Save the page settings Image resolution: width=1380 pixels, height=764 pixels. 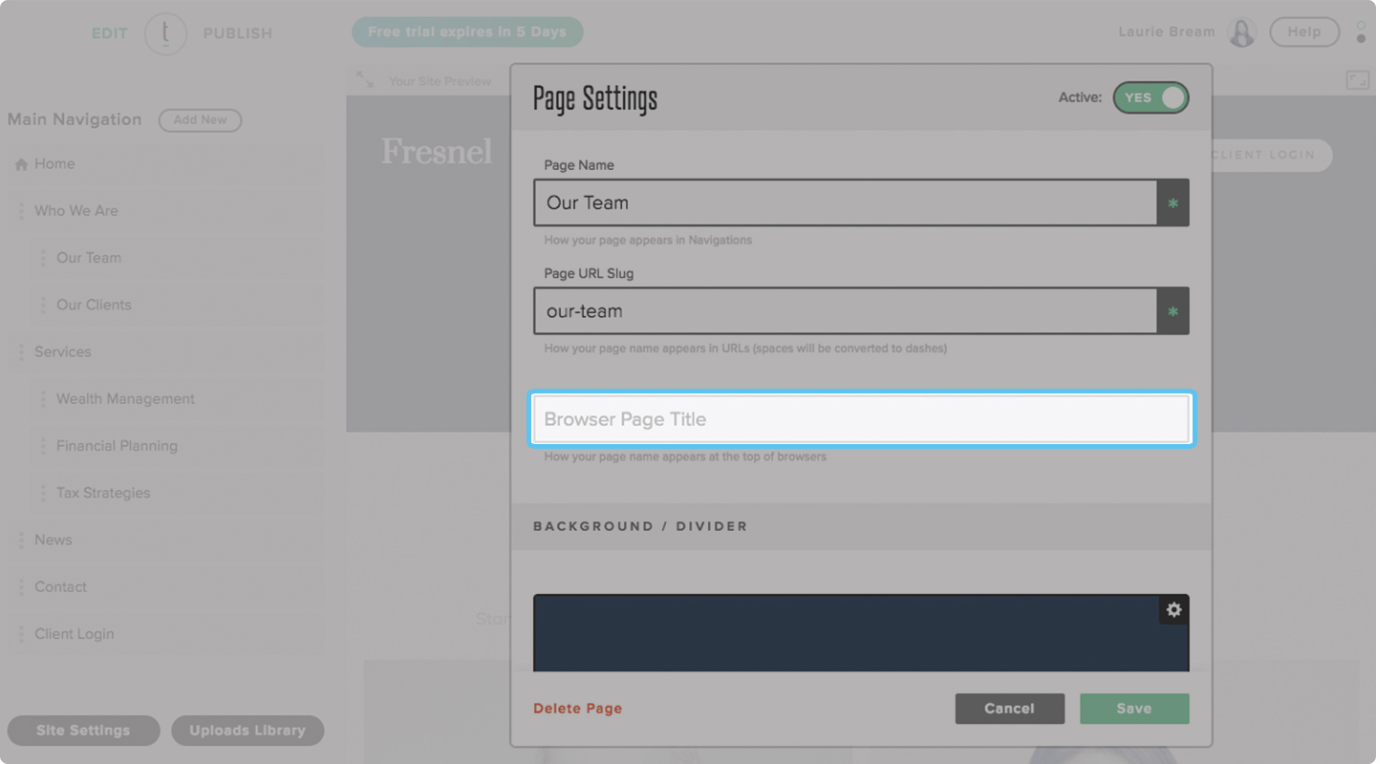click(x=1133, y=708)
